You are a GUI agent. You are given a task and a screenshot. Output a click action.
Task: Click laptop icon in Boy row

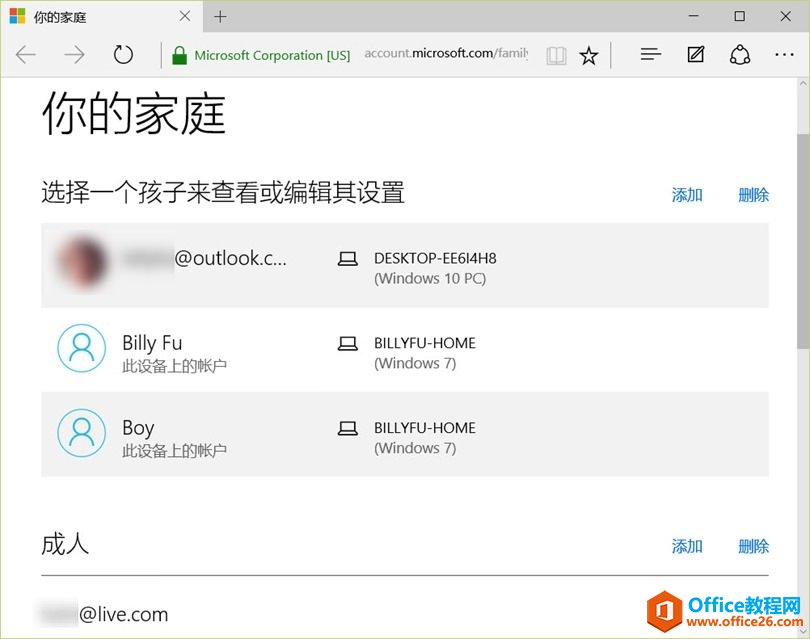coord(348,428)
